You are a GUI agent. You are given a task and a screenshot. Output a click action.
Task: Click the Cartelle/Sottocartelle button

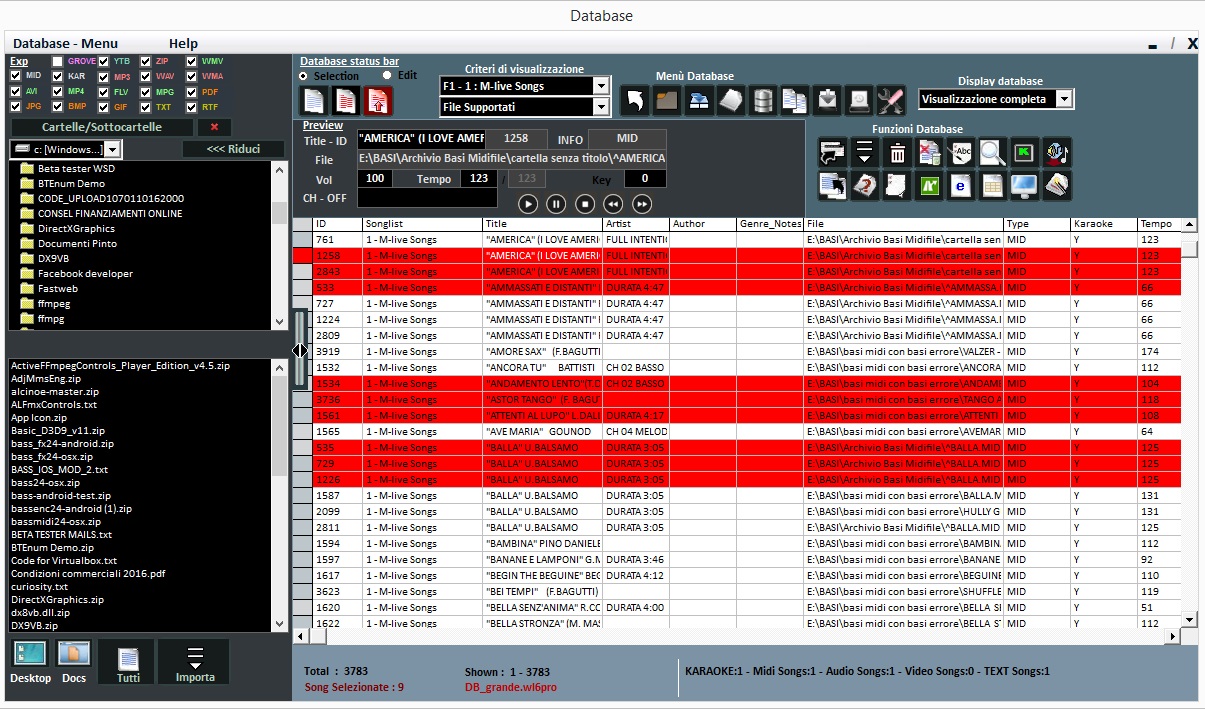[100, 127]
